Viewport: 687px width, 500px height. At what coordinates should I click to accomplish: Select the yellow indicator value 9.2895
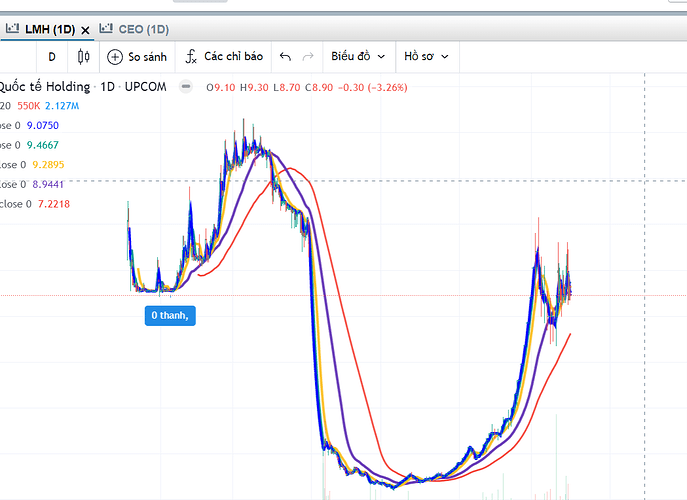point(48,165)
